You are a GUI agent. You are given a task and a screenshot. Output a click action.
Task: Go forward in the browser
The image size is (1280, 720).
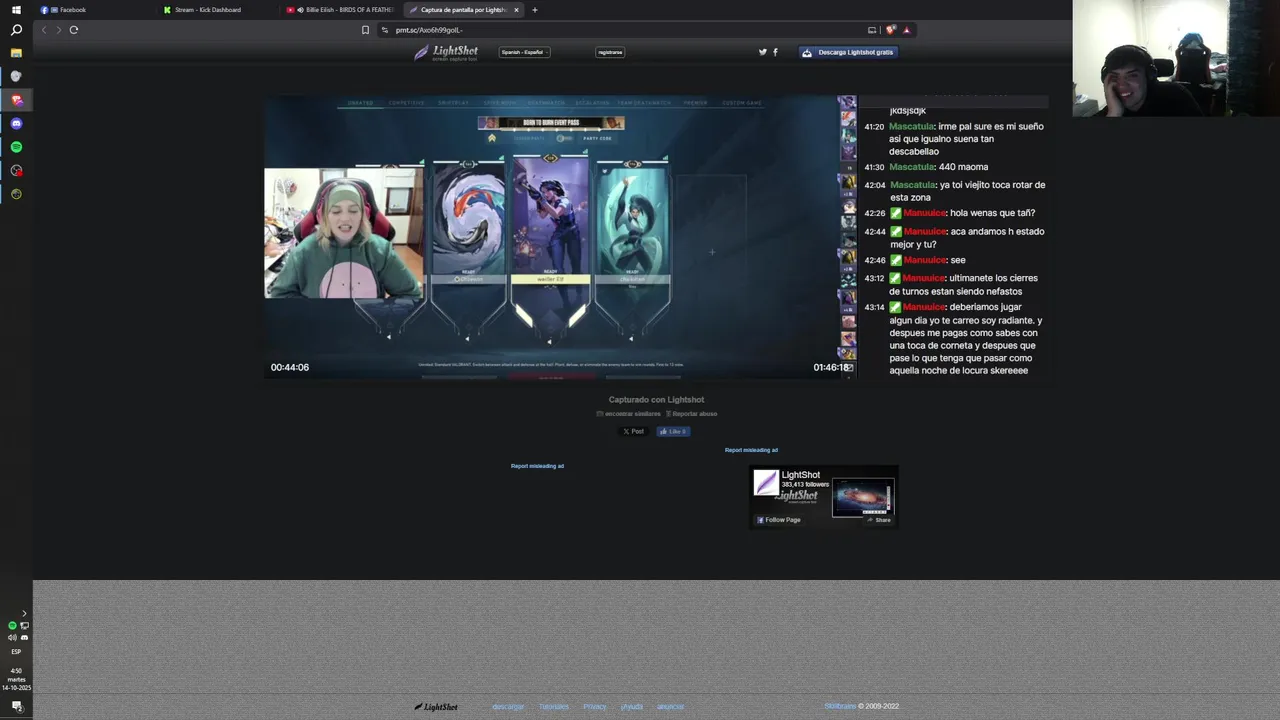pyautogui.click(x=58, y=30)
